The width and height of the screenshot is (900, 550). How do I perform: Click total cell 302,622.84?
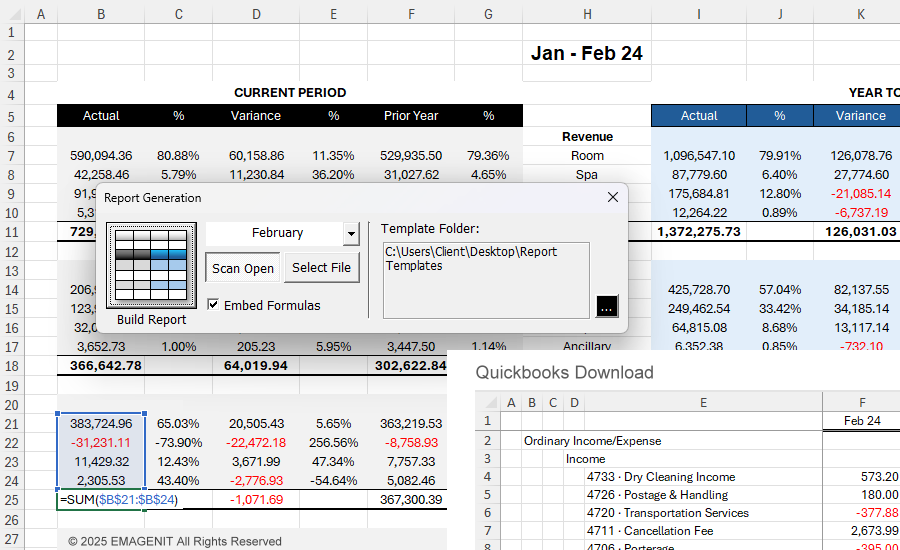409,366
